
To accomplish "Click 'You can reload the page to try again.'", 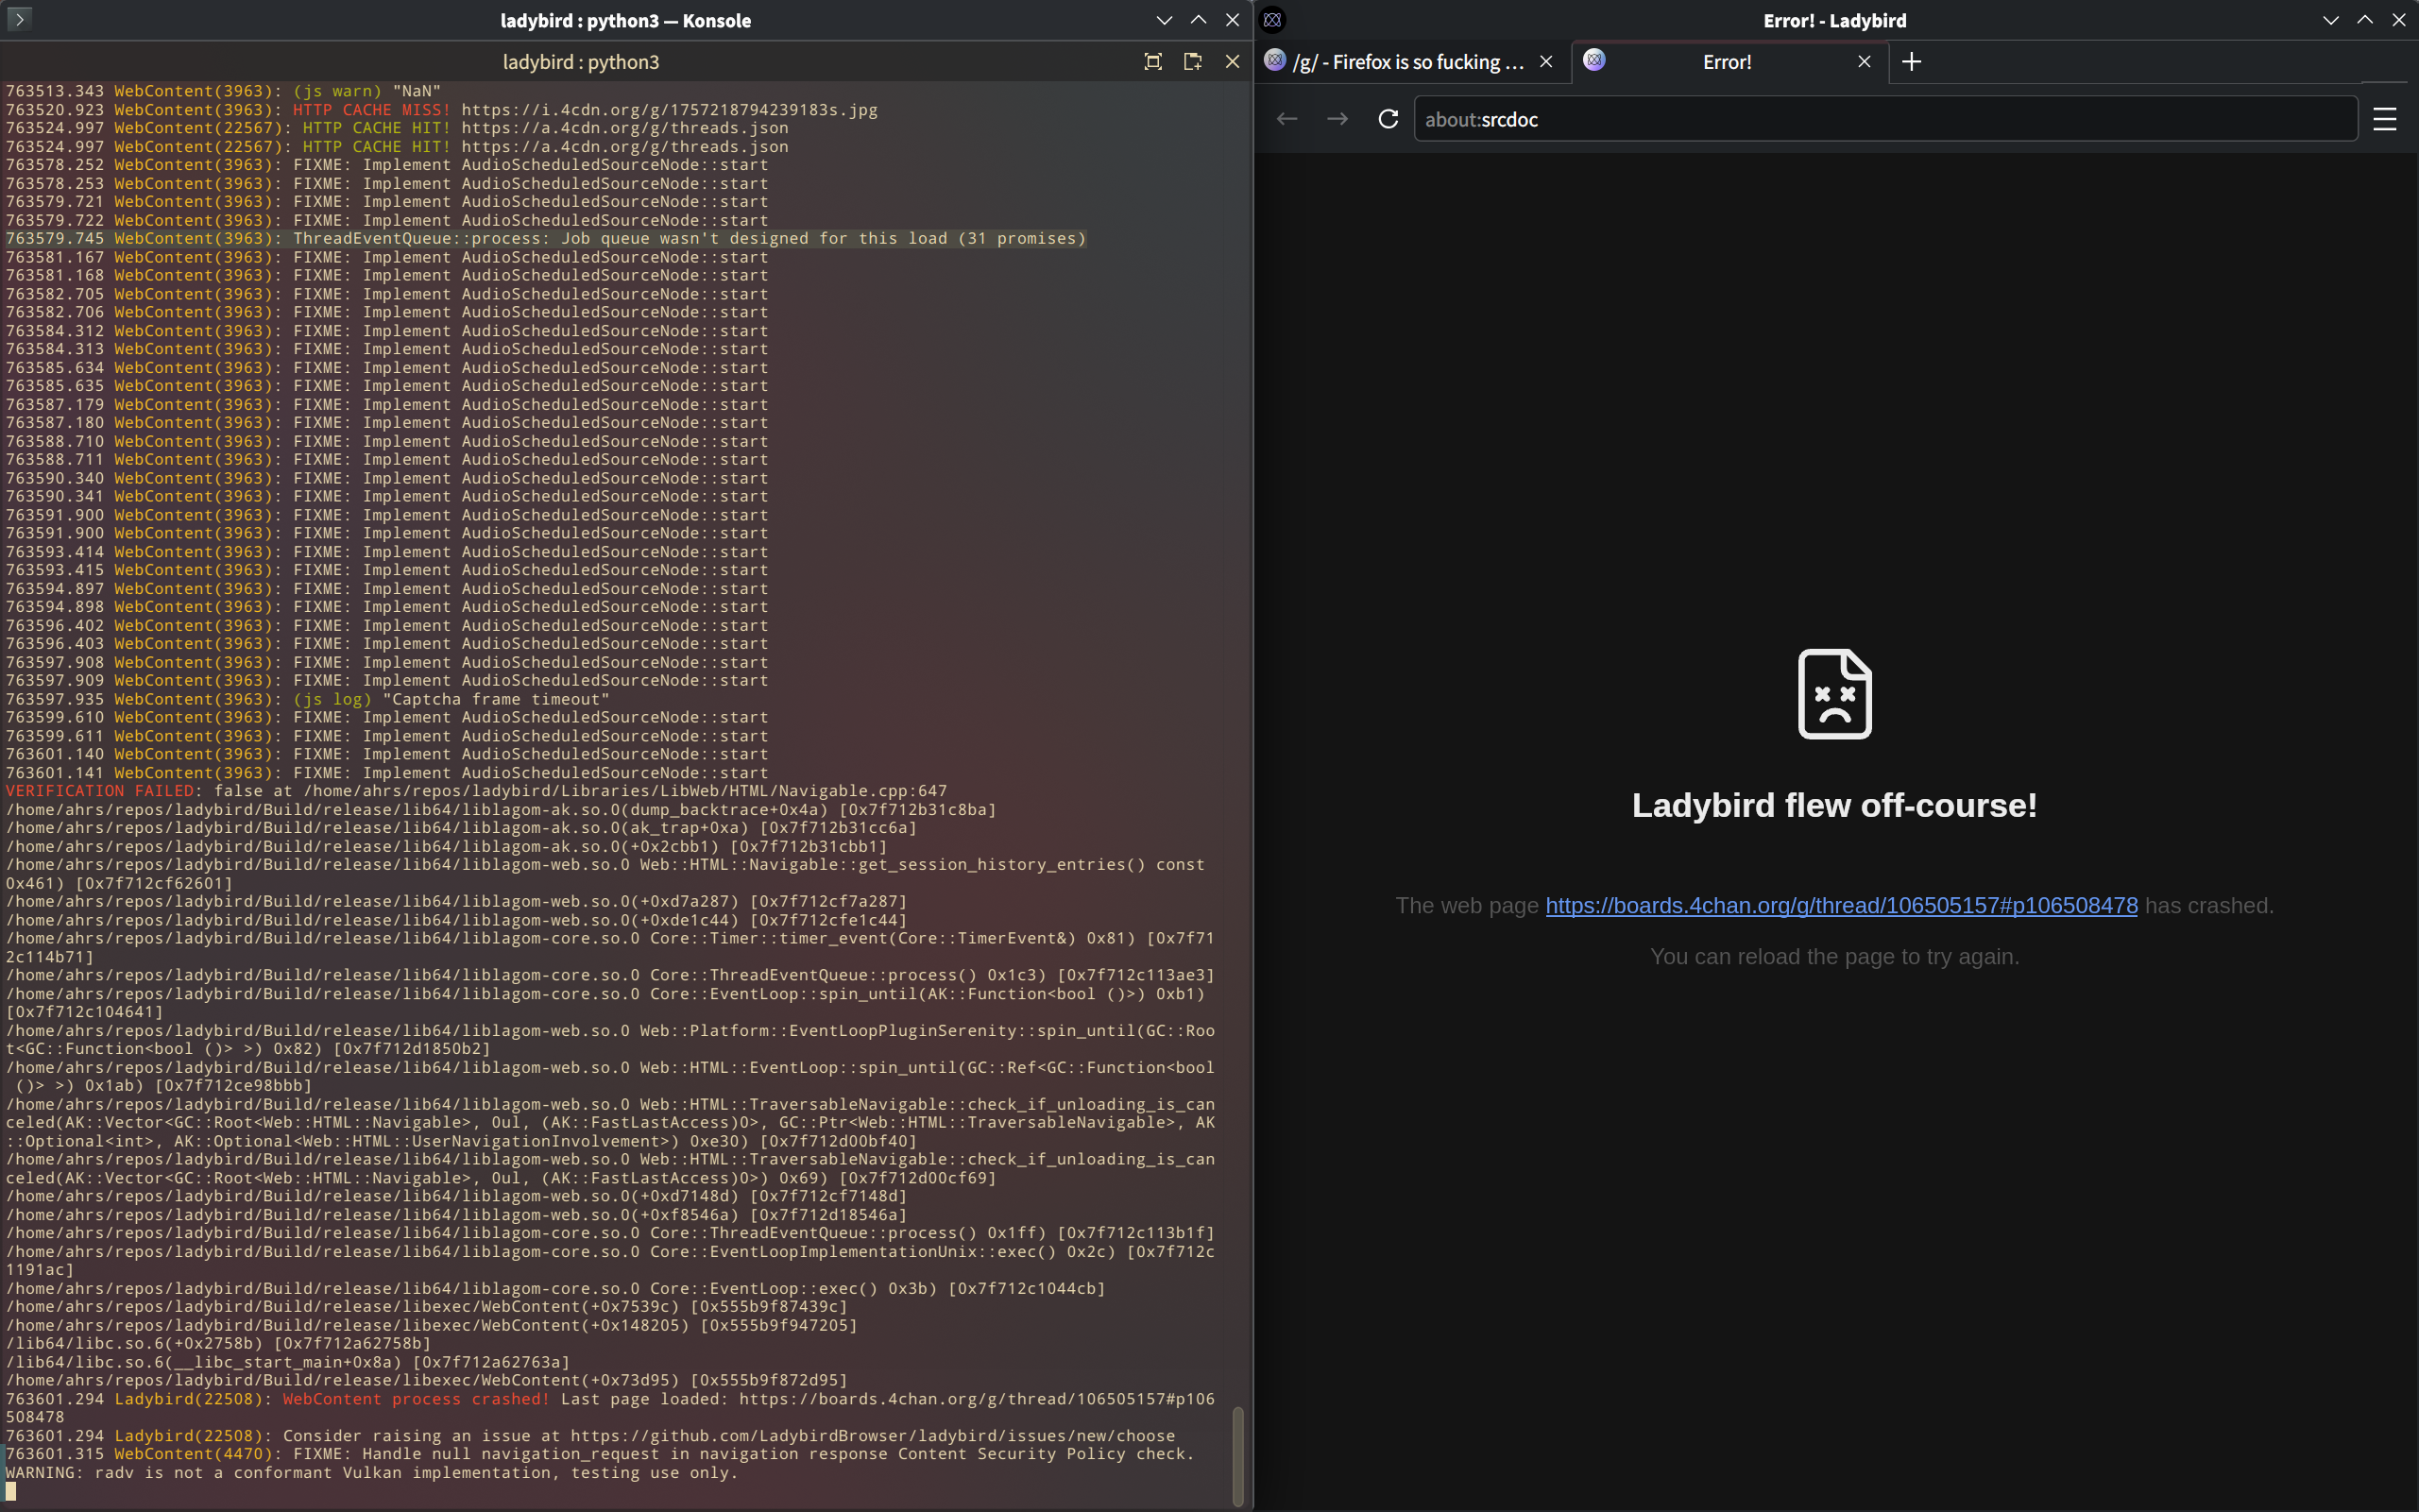I will click(1834, 956).
